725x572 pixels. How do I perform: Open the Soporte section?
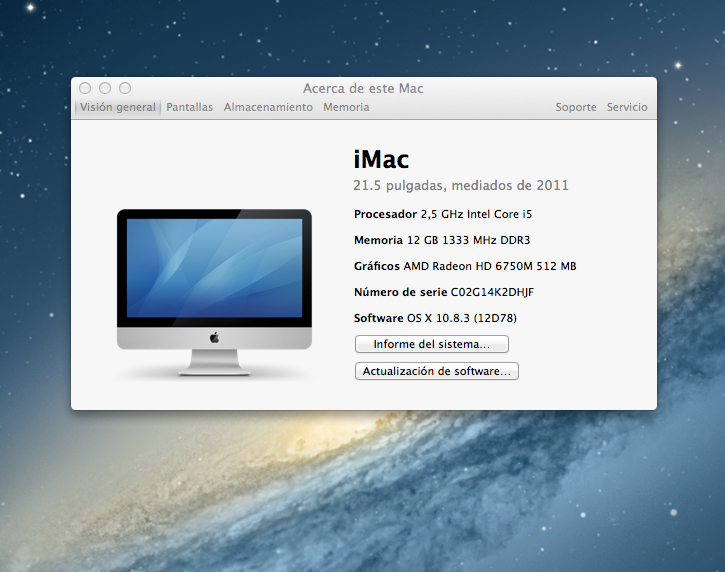click(x=576, y=107)
